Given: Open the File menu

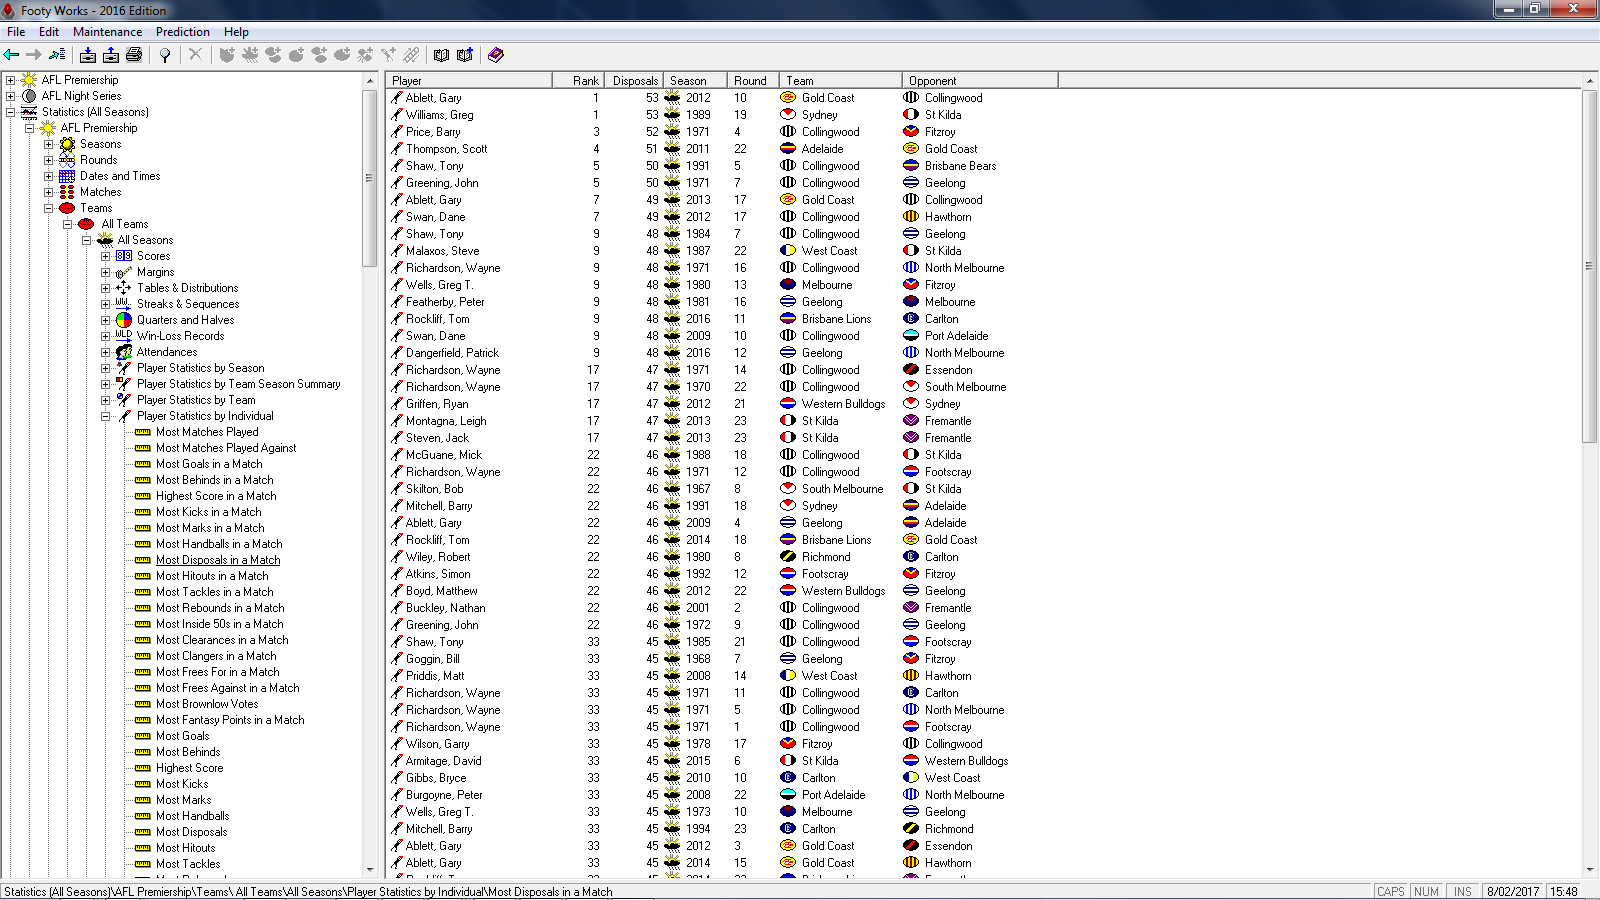Looking at the screenshot, I should click(x=16, y=32).
